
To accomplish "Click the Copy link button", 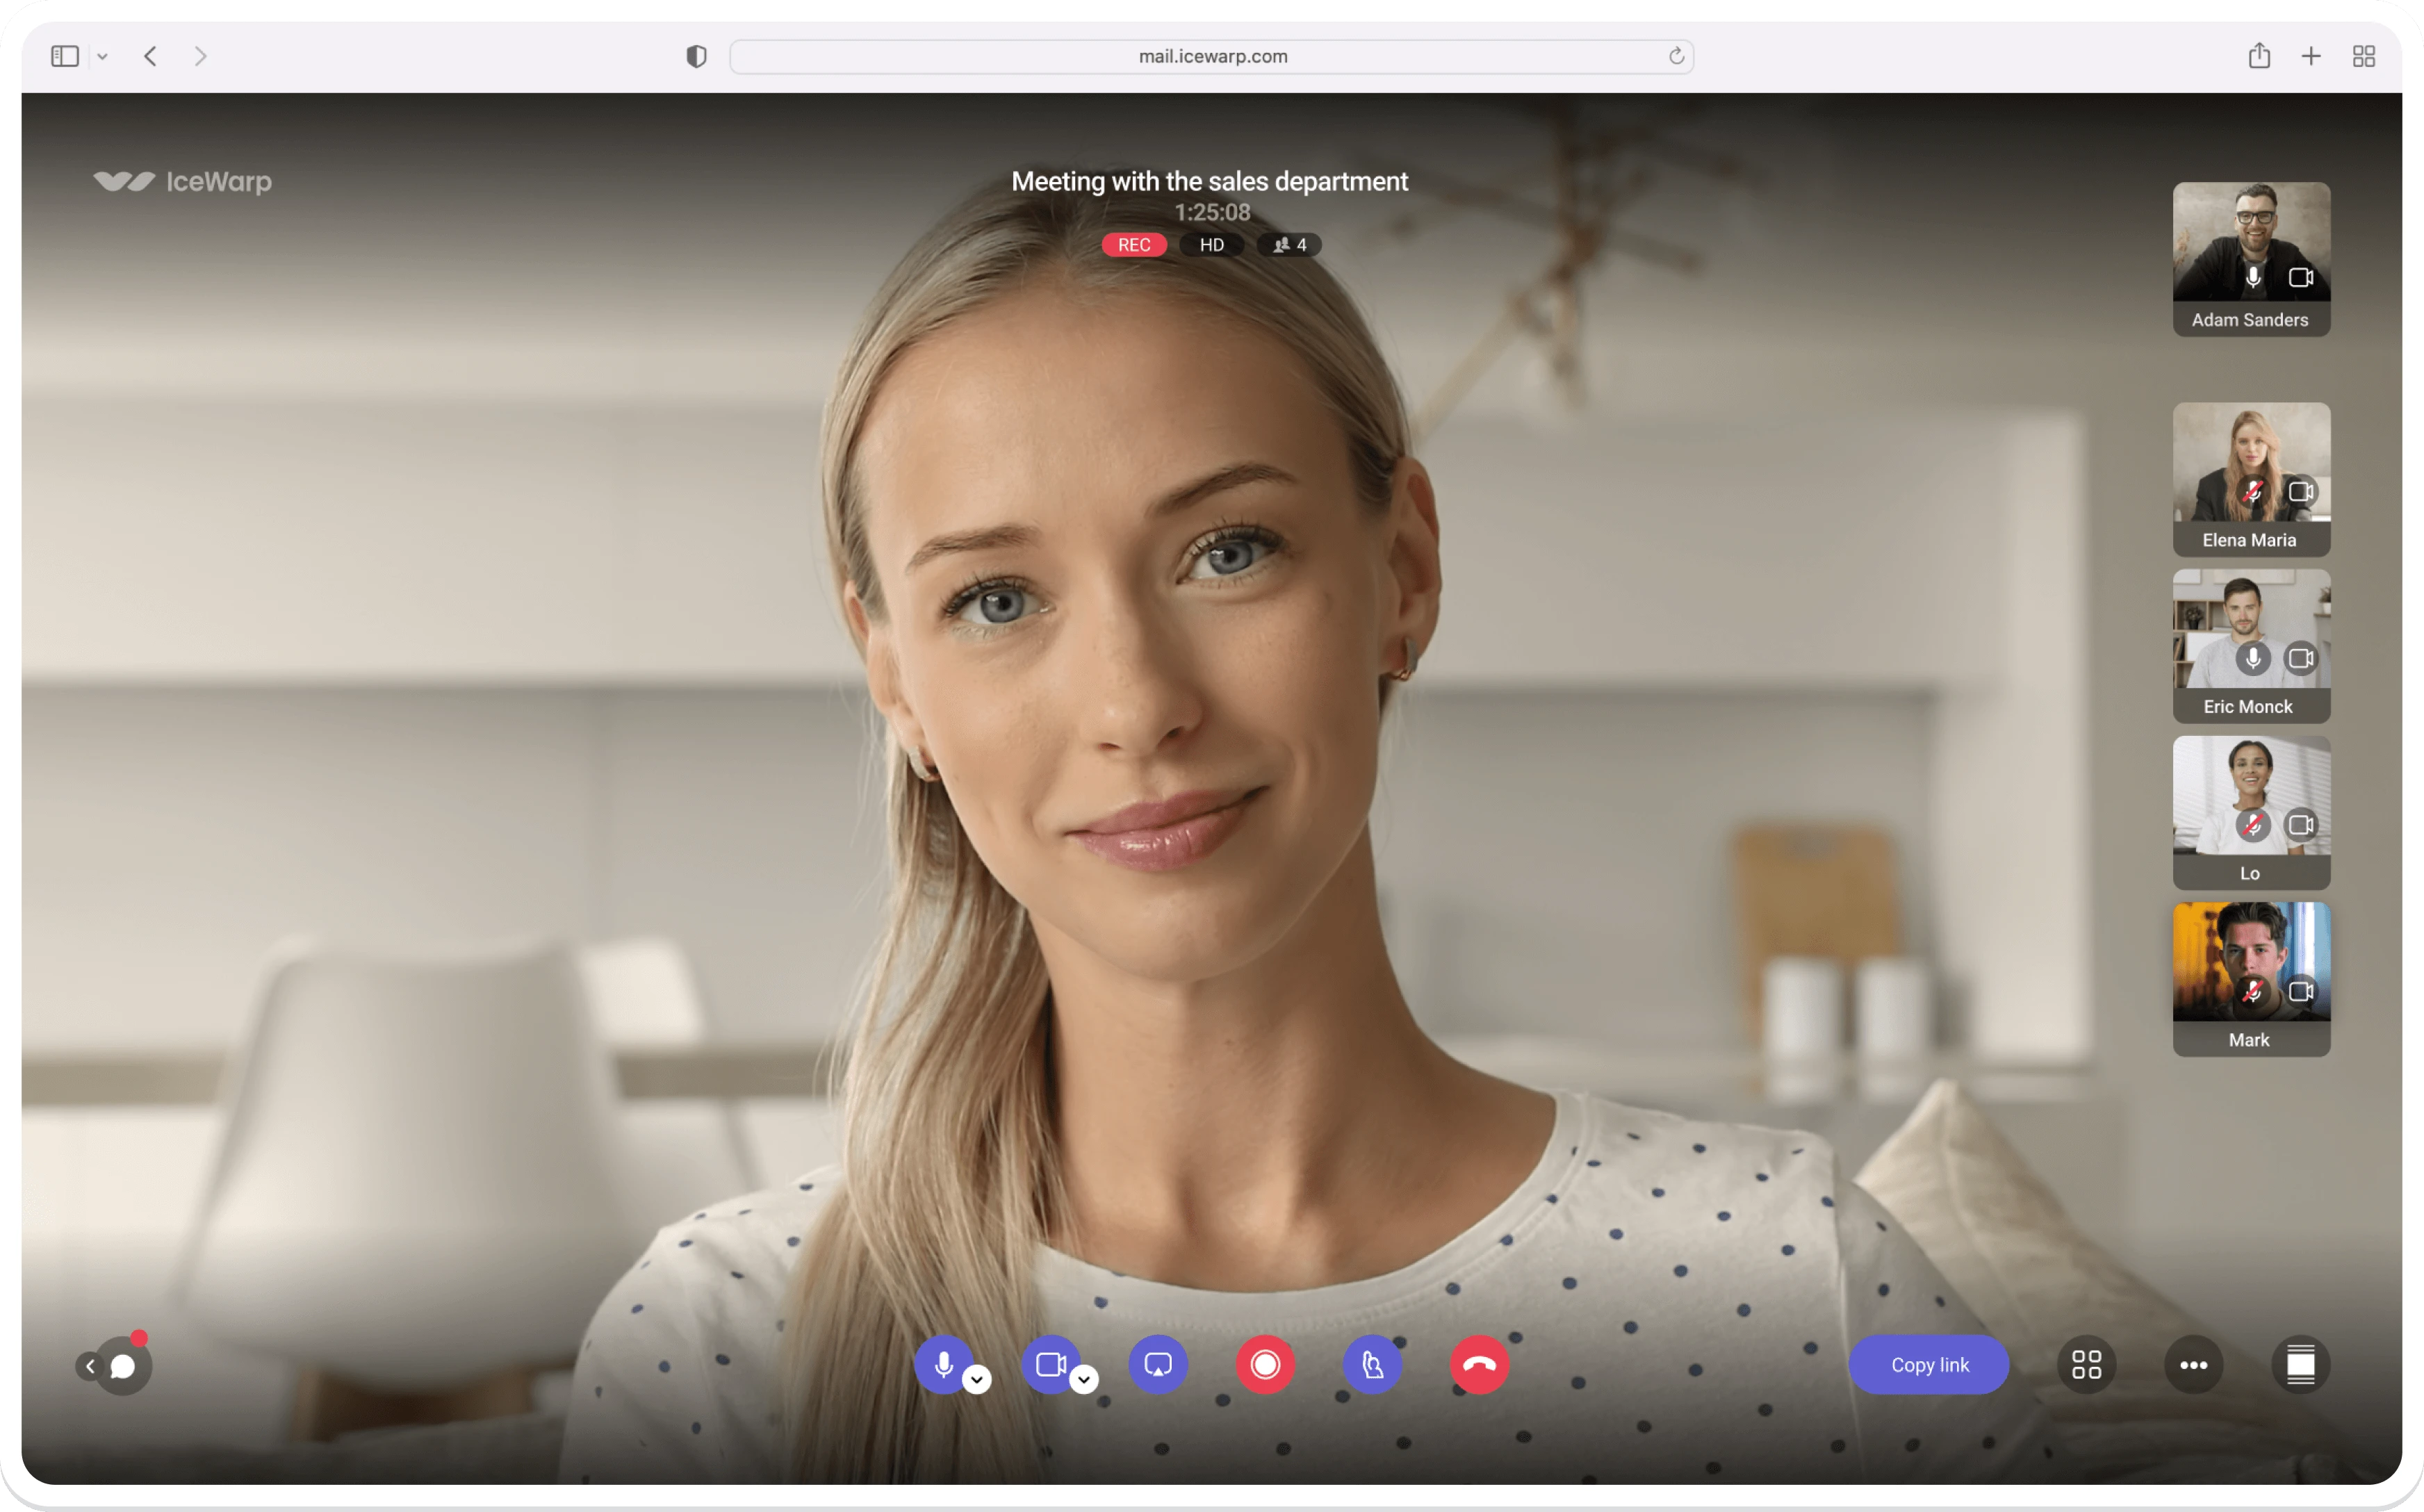I will (x=1929, y=1365).
